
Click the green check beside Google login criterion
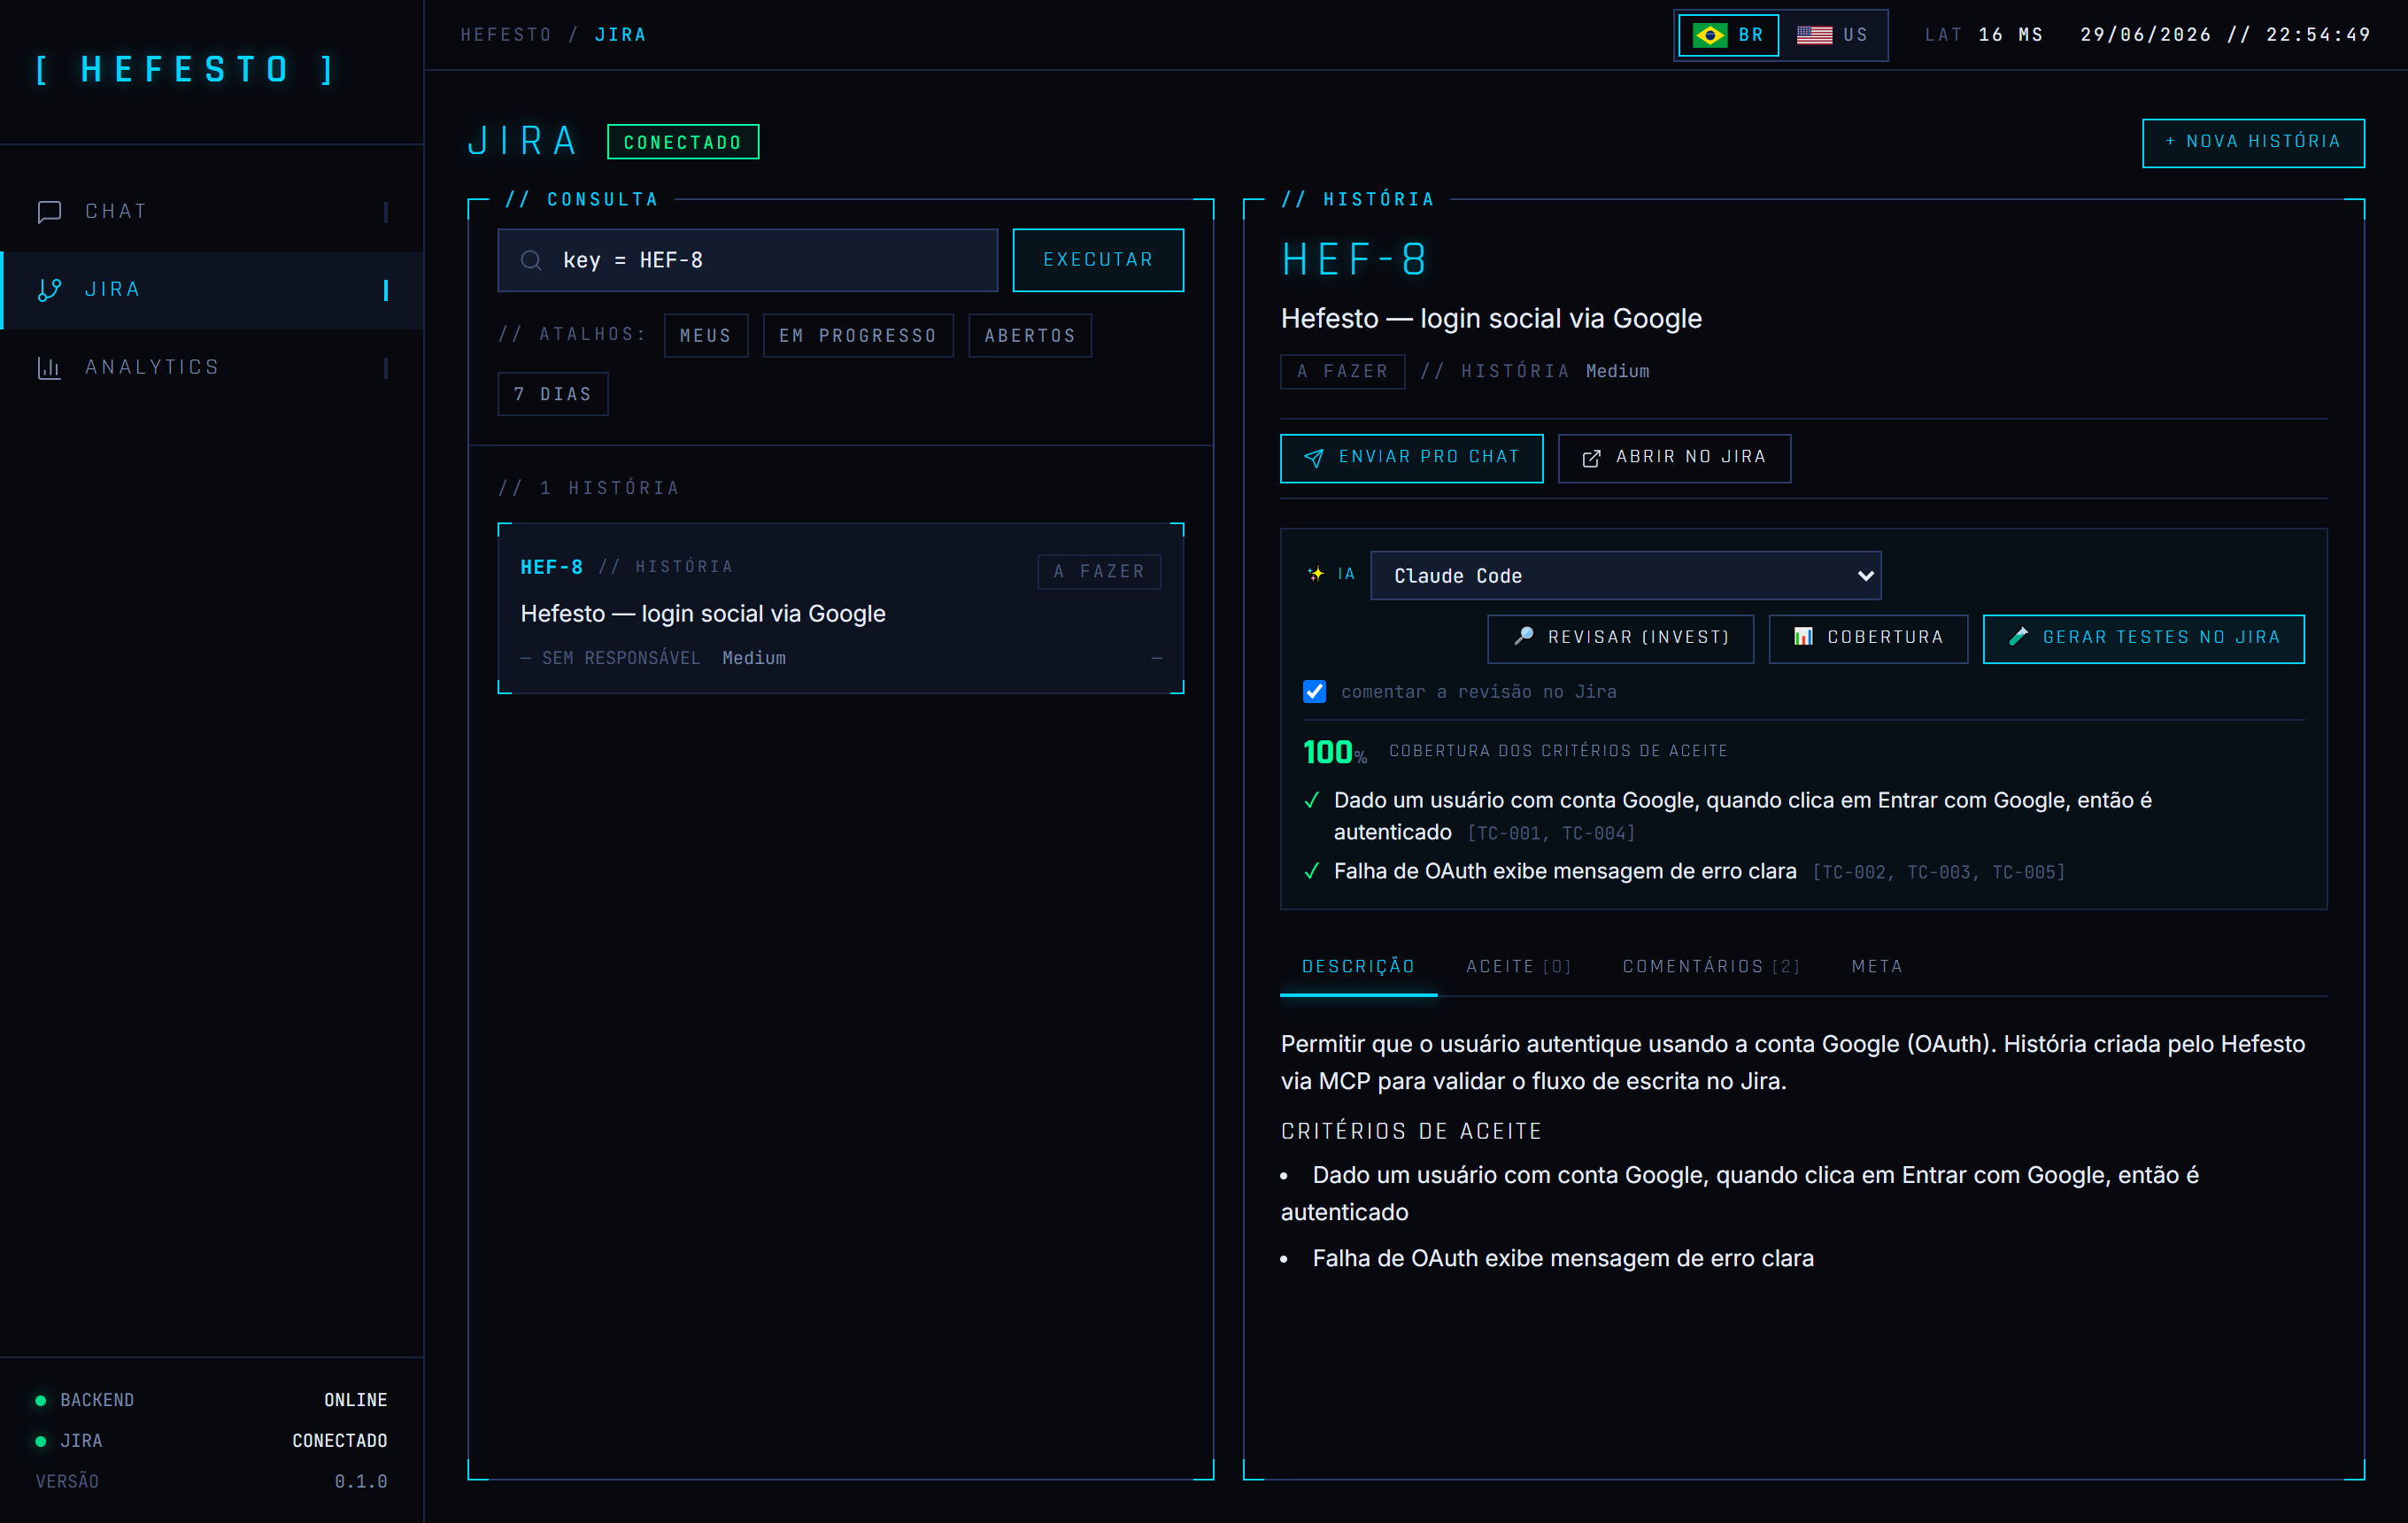(1312, 801)
